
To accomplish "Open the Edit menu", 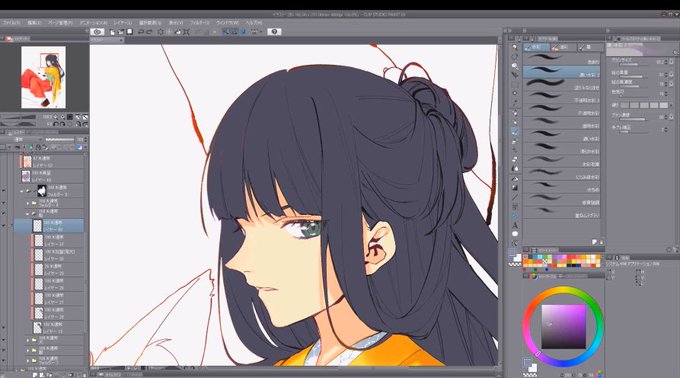I will tap(34, 22).
